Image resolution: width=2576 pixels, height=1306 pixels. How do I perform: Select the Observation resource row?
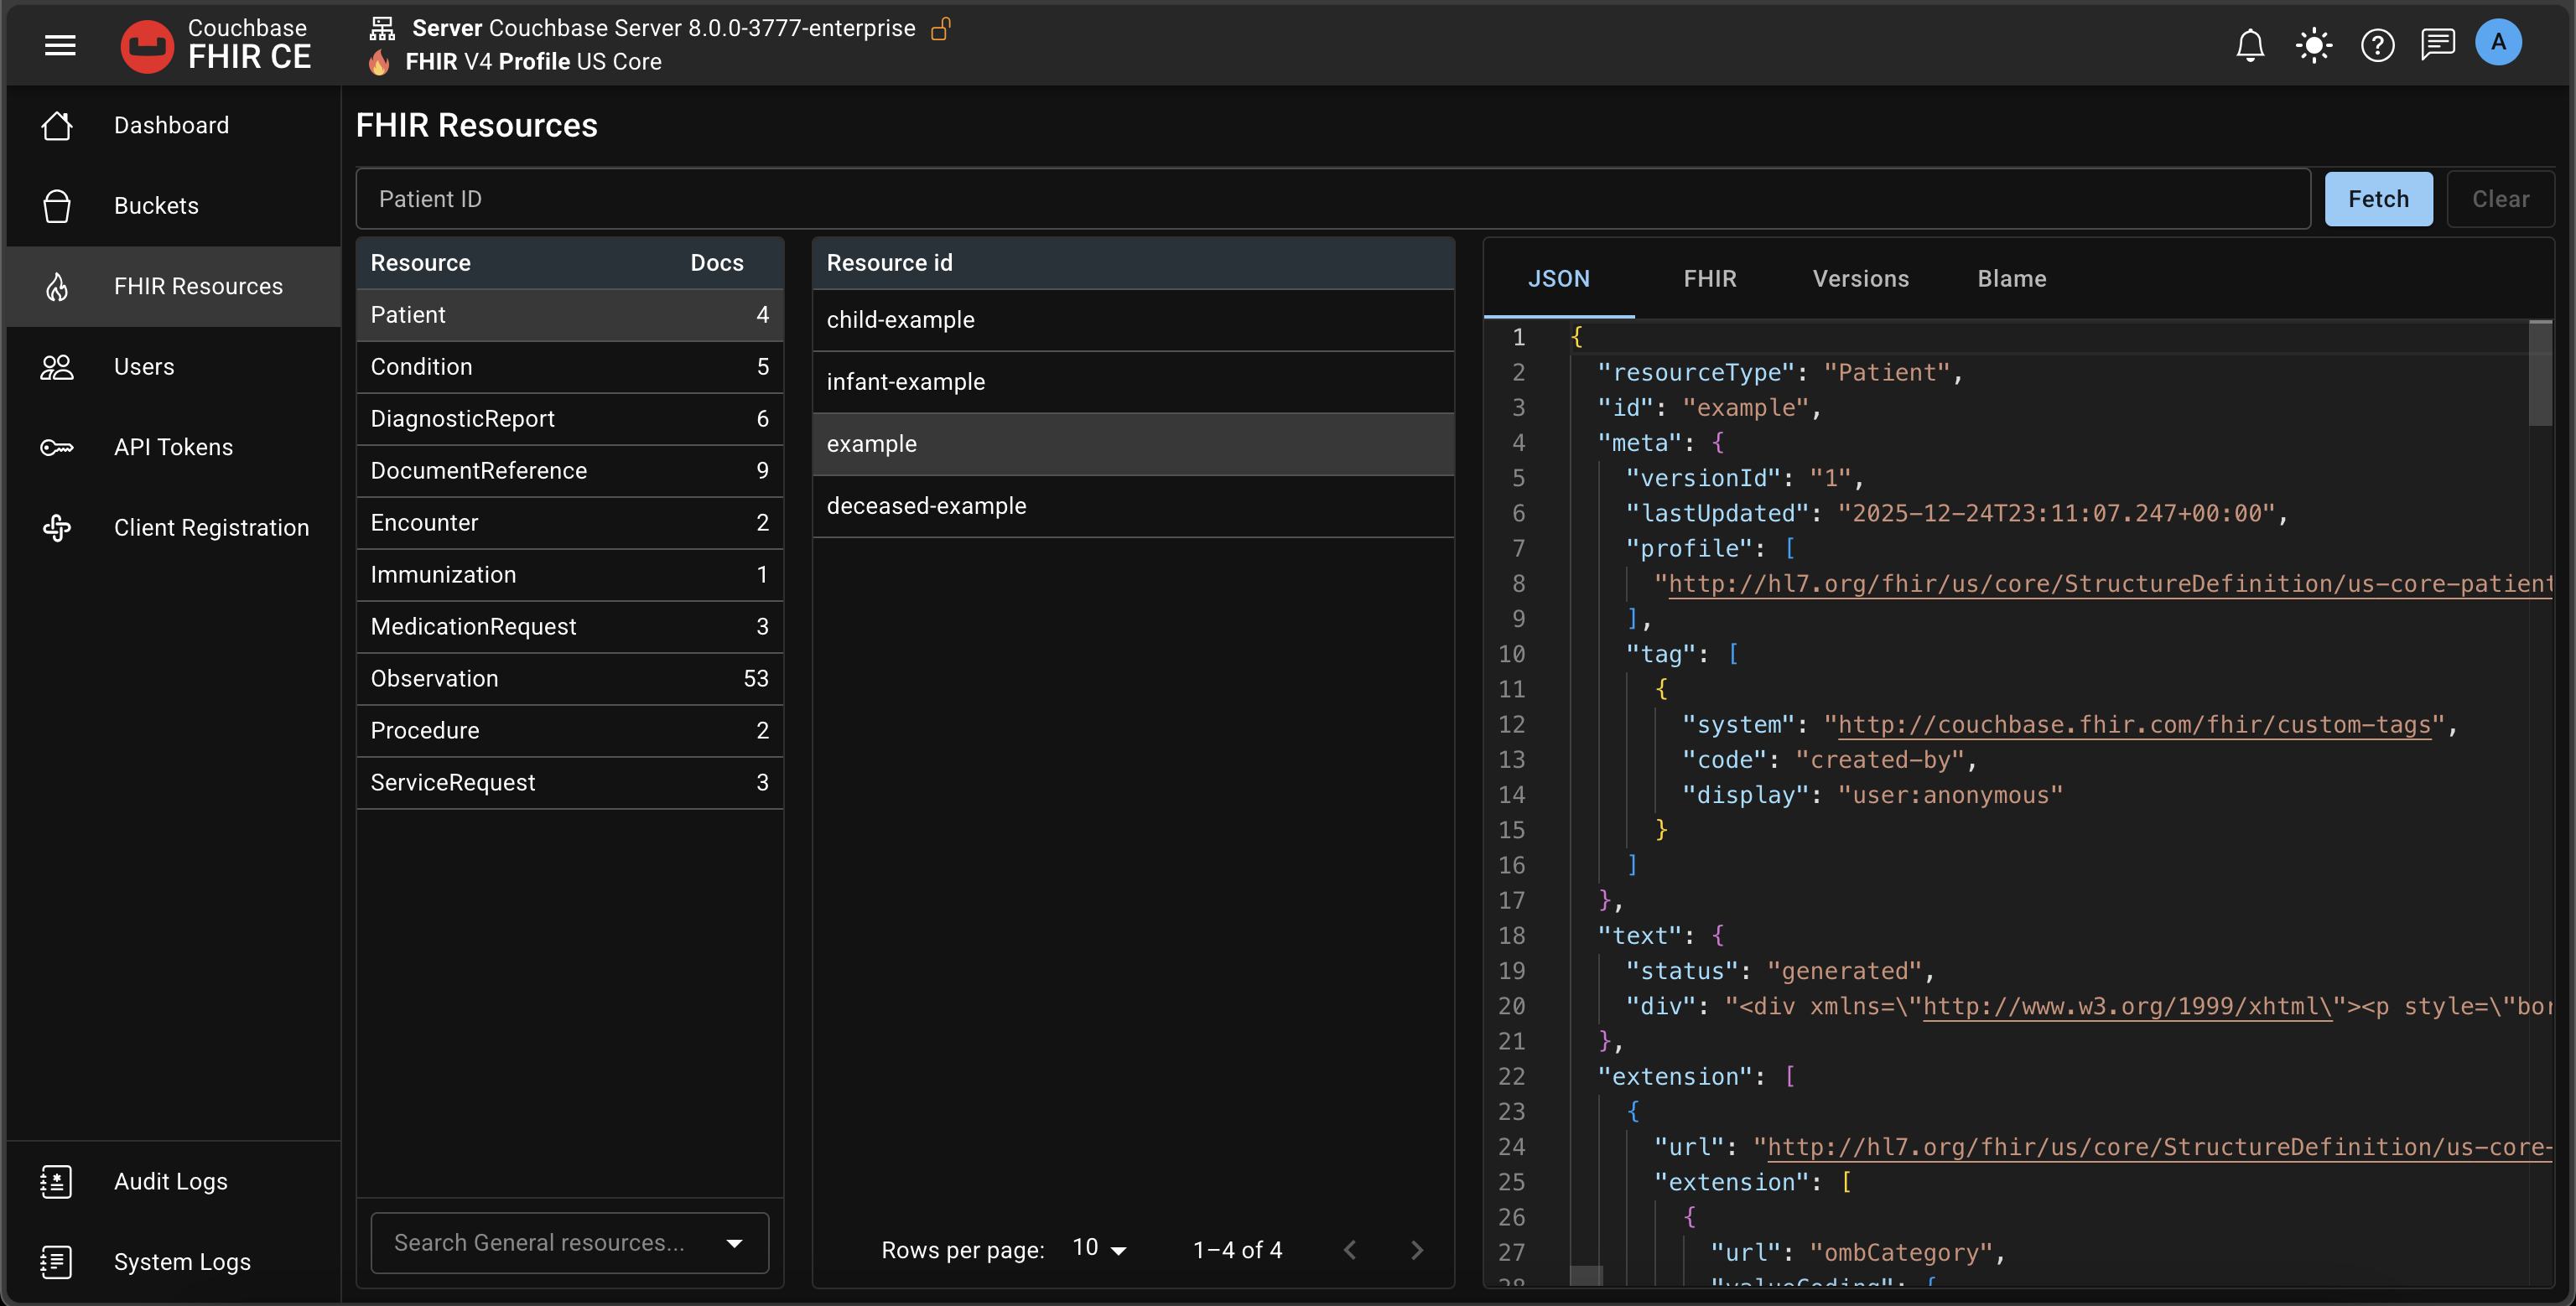[x=569, y=679]
